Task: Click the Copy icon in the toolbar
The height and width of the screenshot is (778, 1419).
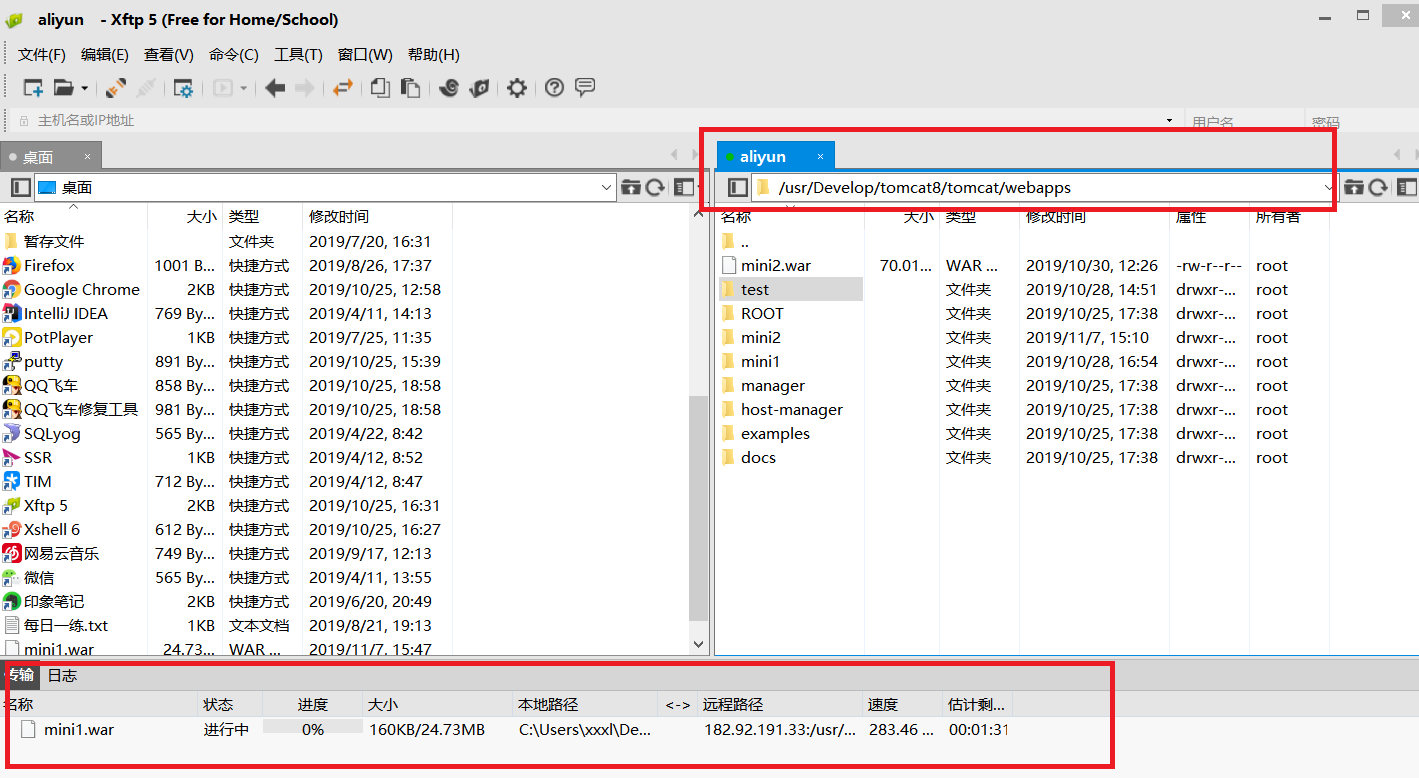Action: pos(380,88)
